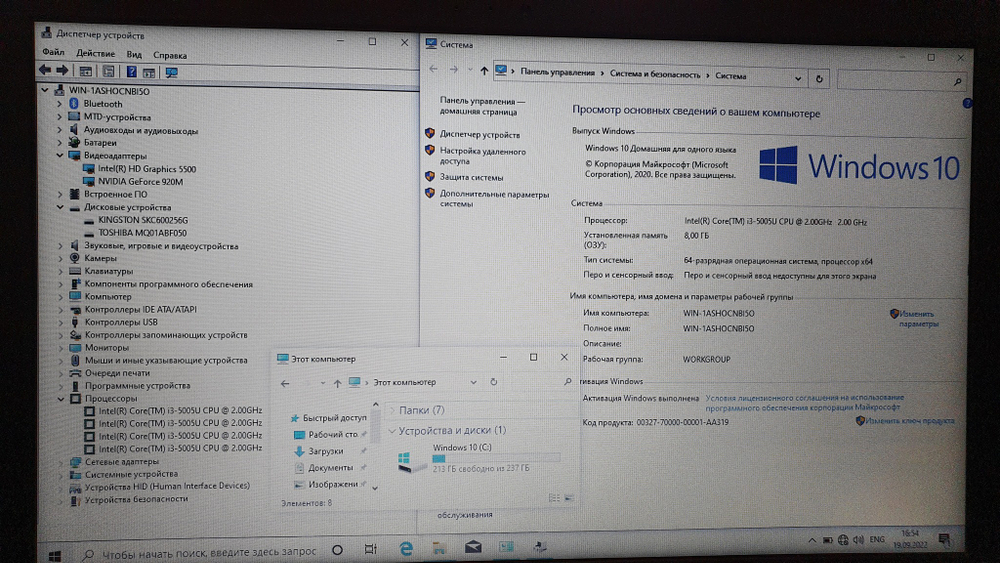Open the Вид menu in Device Manager
This screenshot has height=563, width=1000.
[134, 55]
